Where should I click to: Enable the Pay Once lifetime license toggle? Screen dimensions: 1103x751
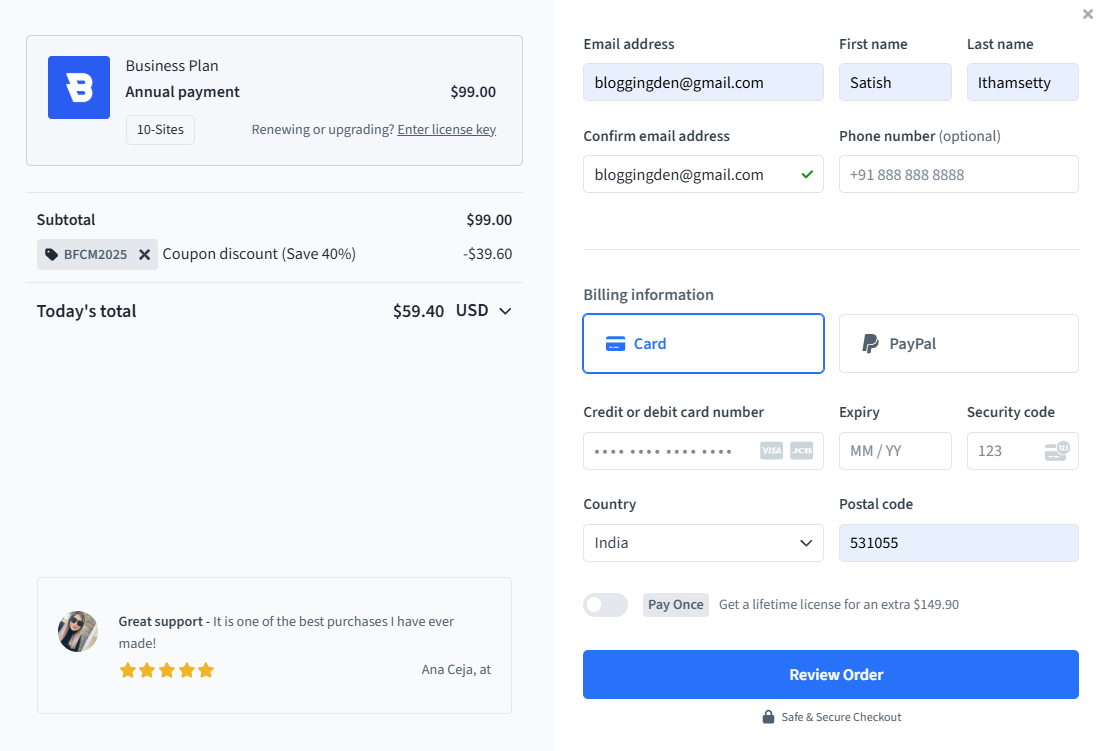(605, 604)
